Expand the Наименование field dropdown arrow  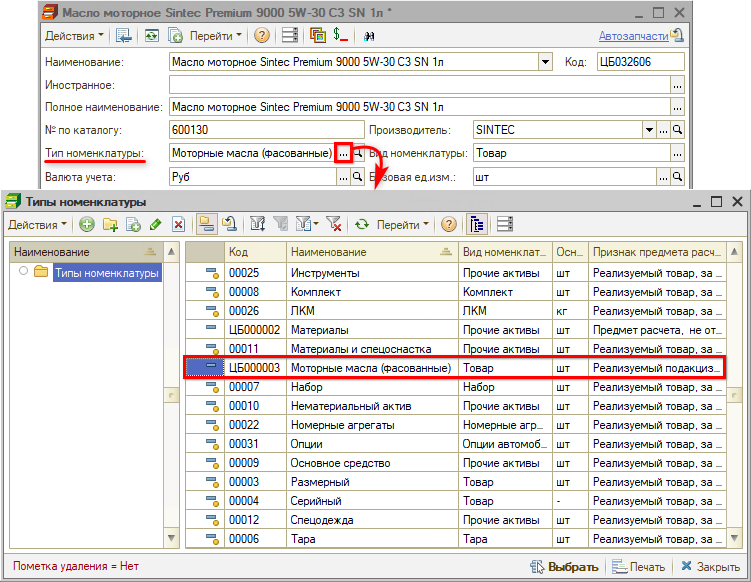click(545, 62)
